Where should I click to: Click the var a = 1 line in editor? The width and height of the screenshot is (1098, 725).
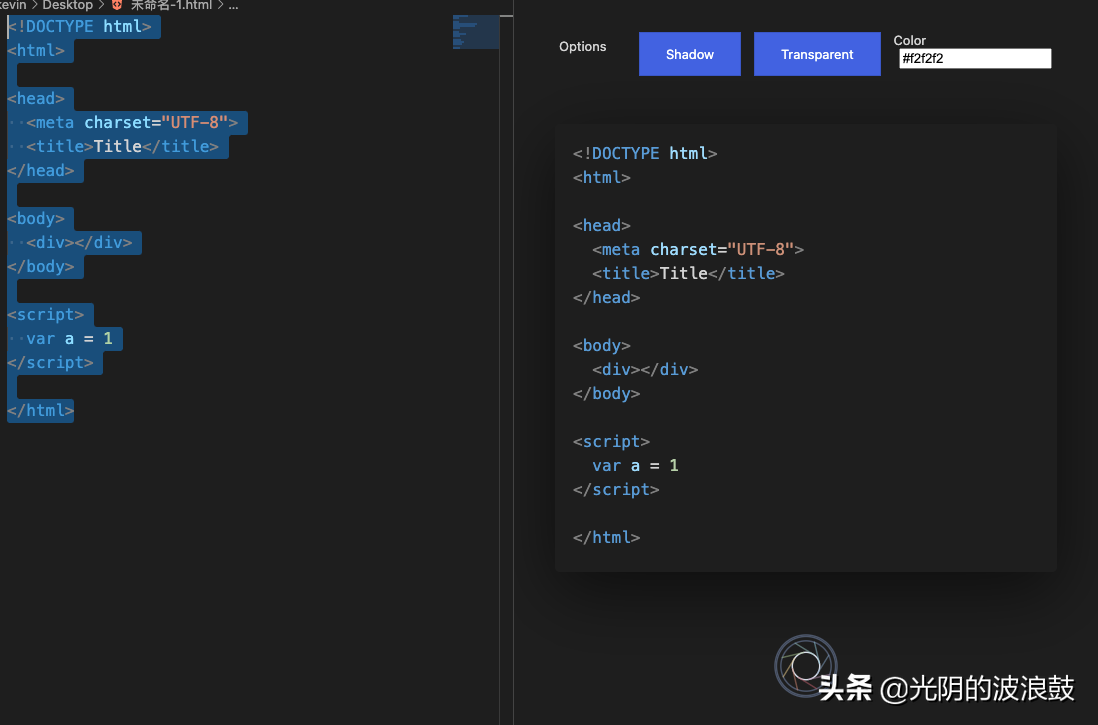click(69, 338)
